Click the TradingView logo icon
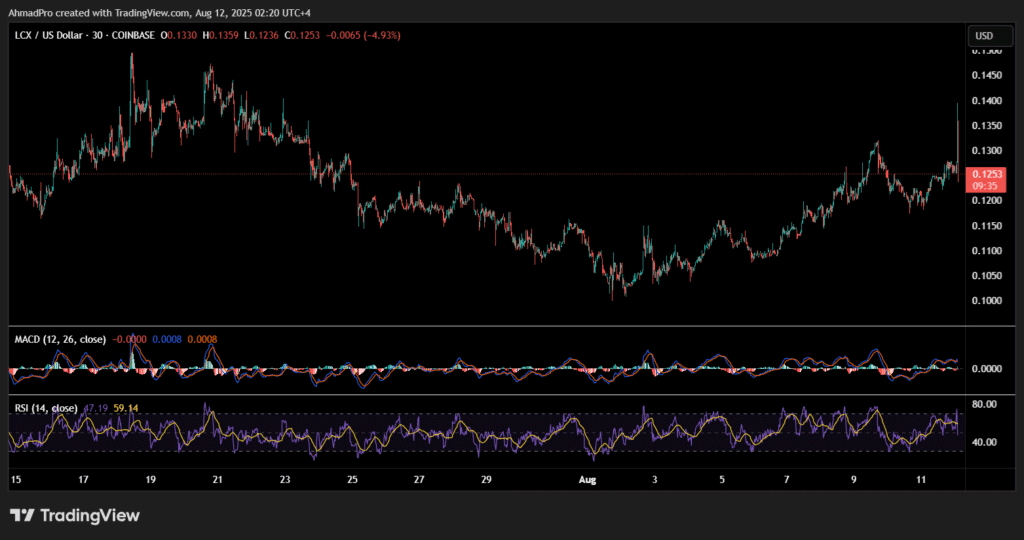The height and width of the screenshot is (540, 1024). 22,516
